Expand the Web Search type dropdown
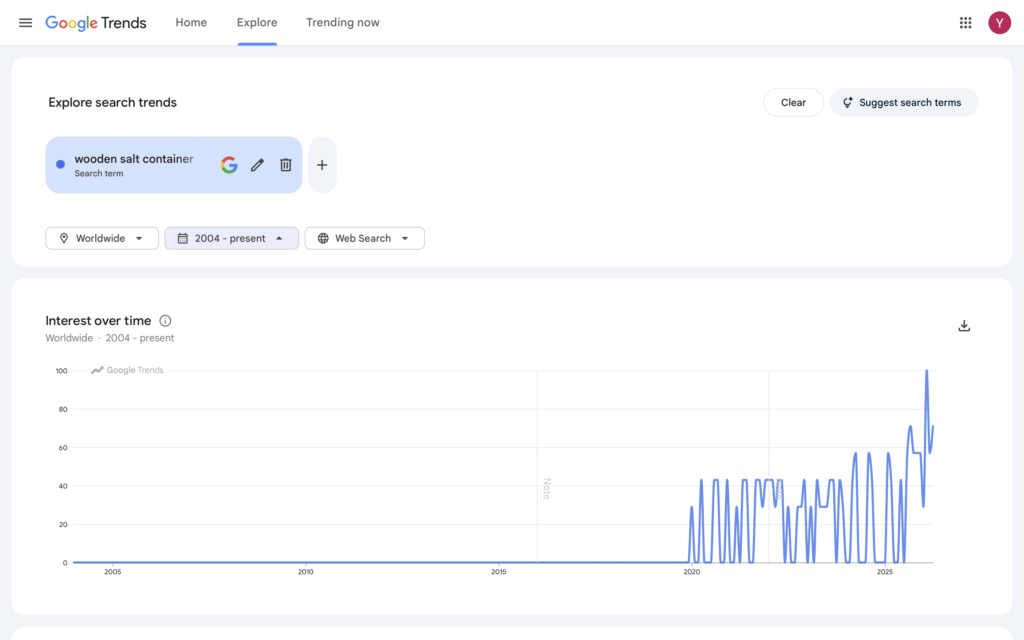Screen dimensions: 1024x640 (364, 238)
